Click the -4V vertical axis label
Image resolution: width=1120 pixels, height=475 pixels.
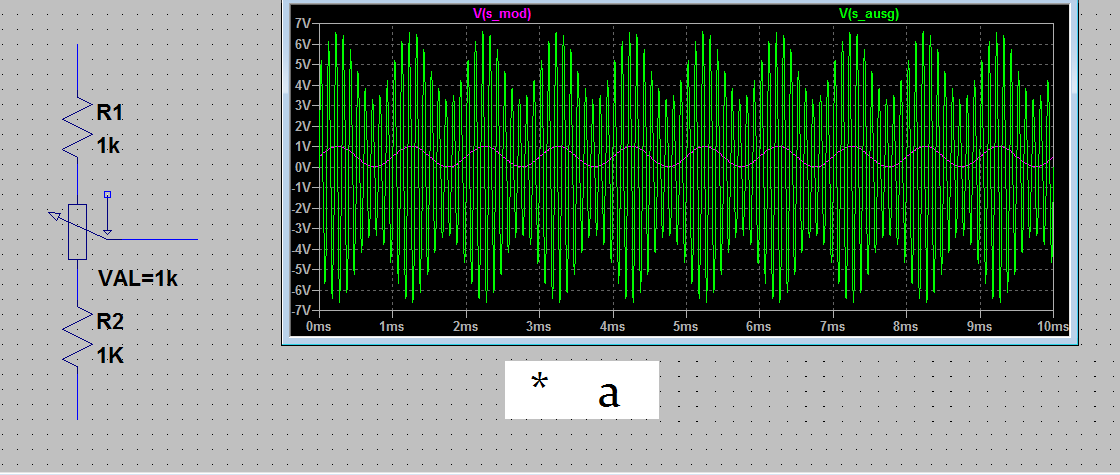[301, 249]
